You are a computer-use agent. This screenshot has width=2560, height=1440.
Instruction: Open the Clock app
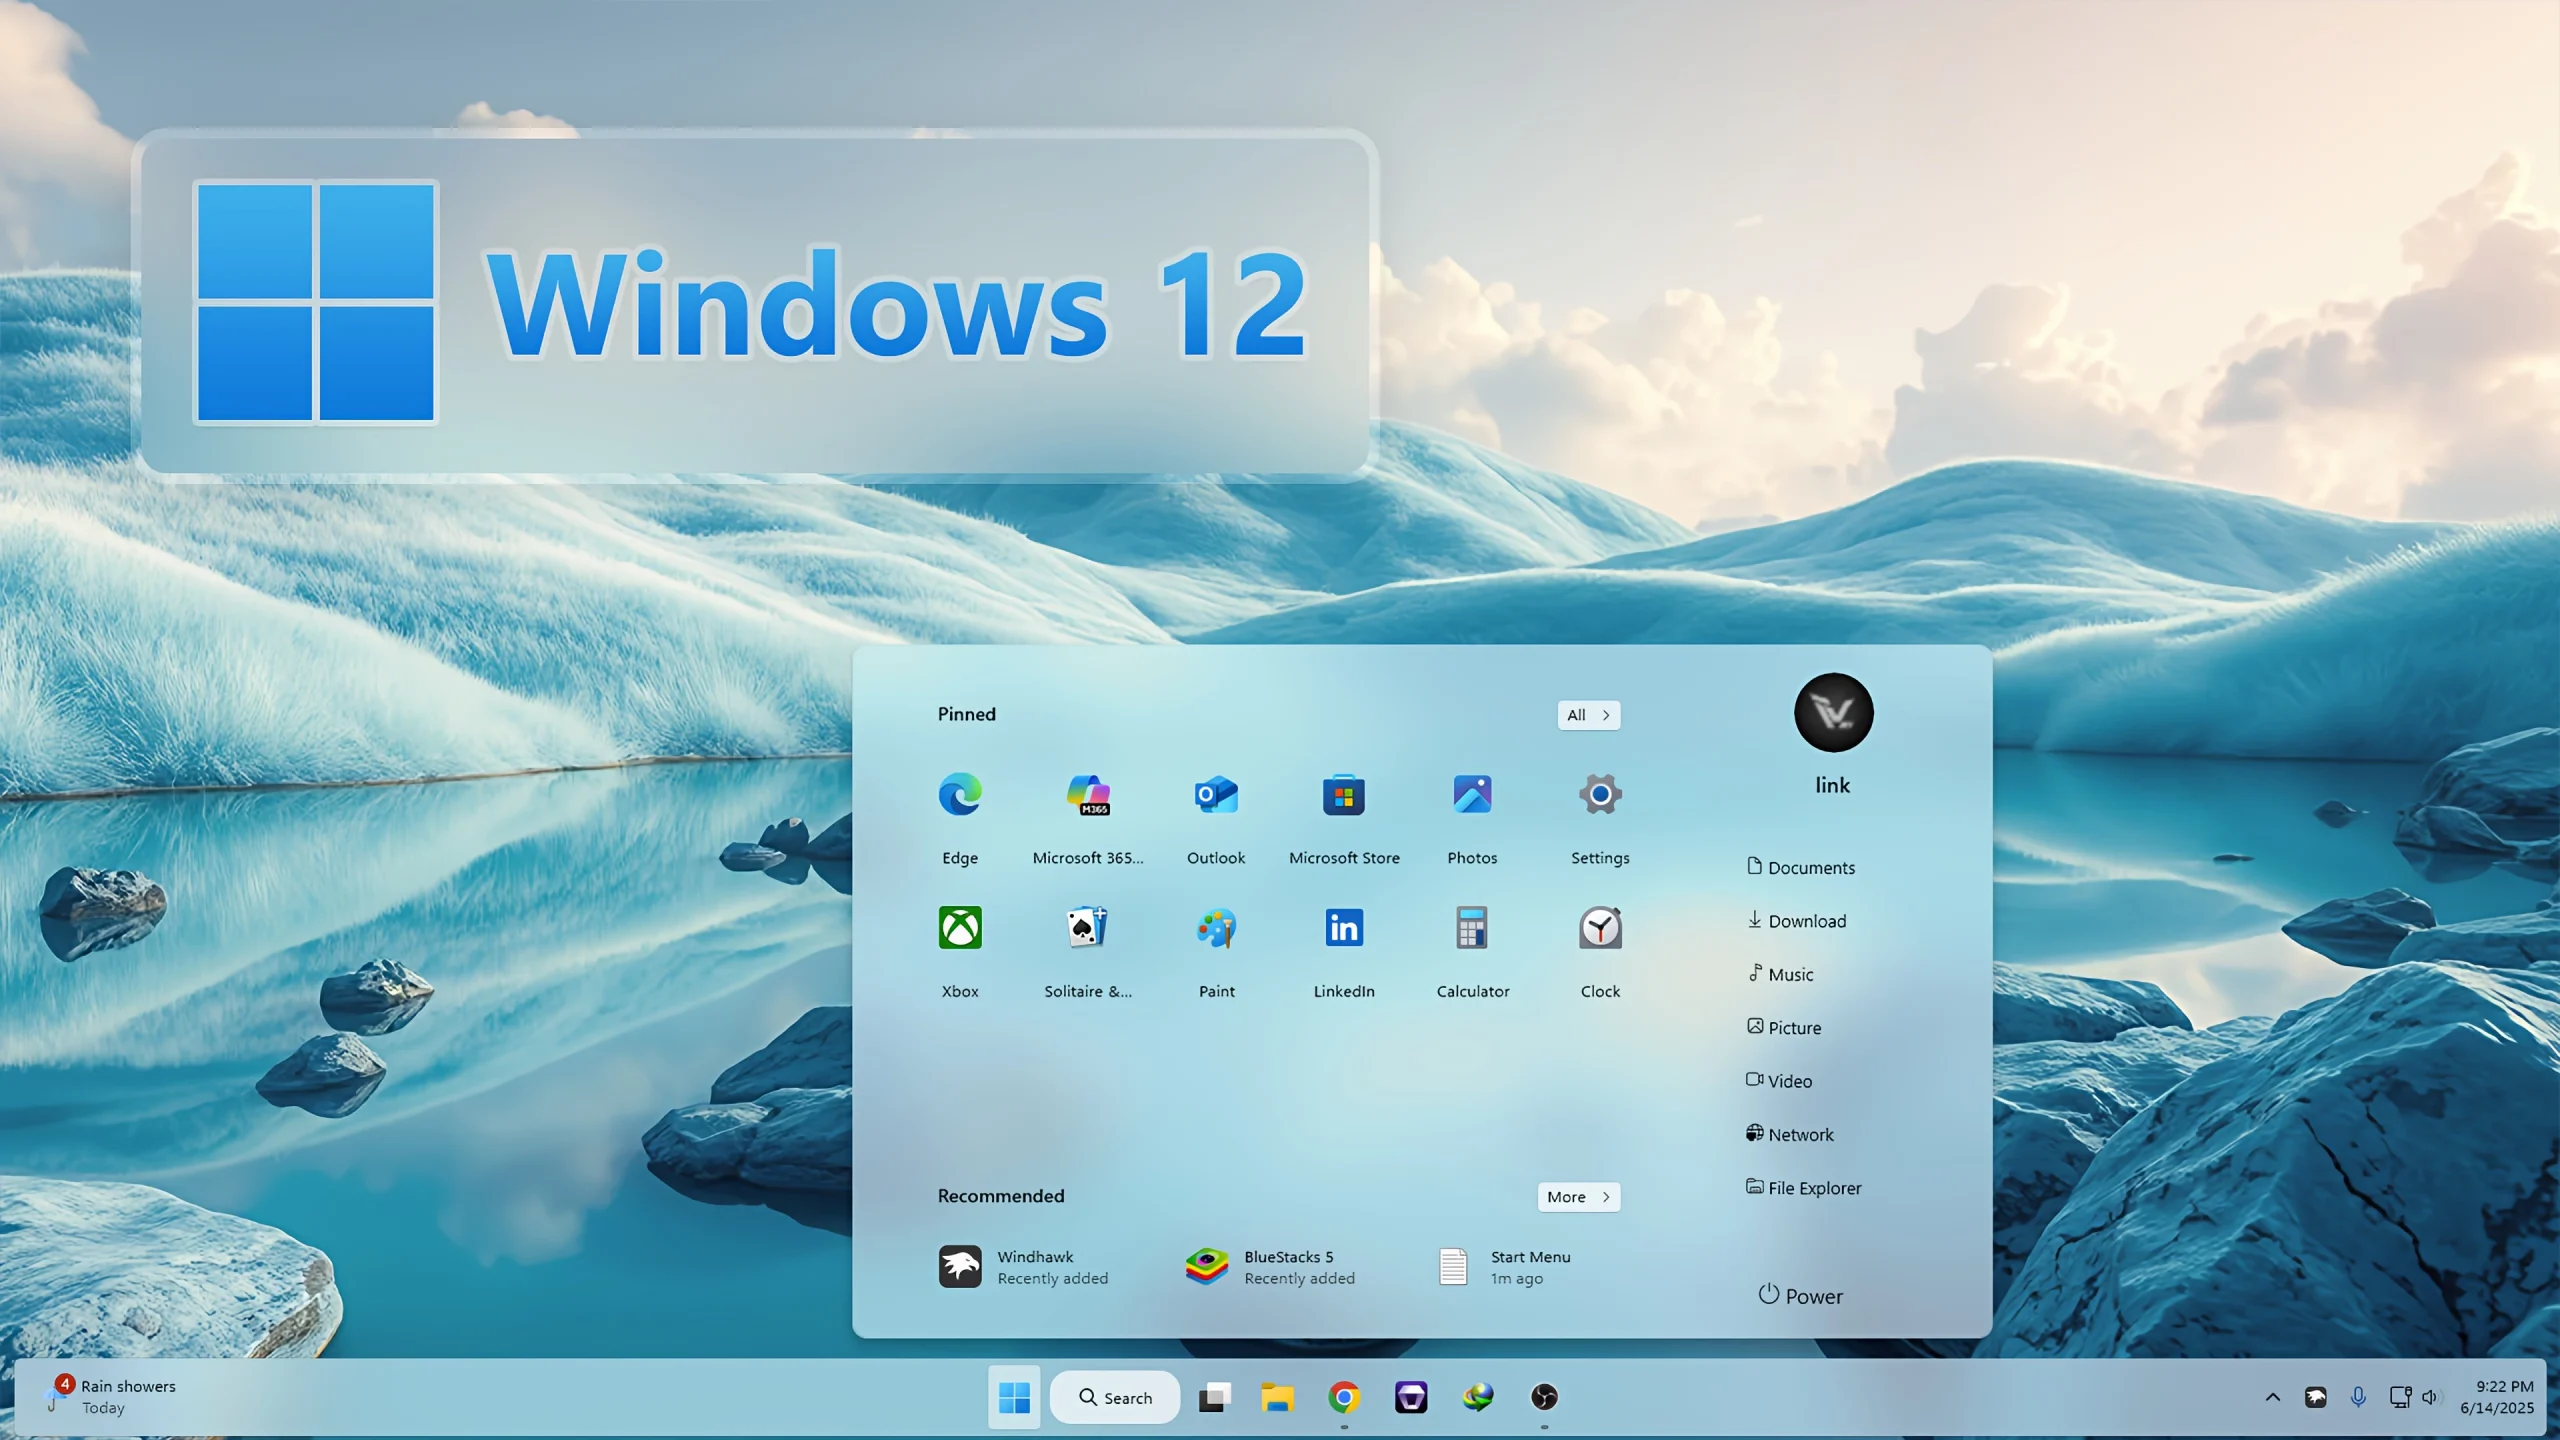point(1600,950)
